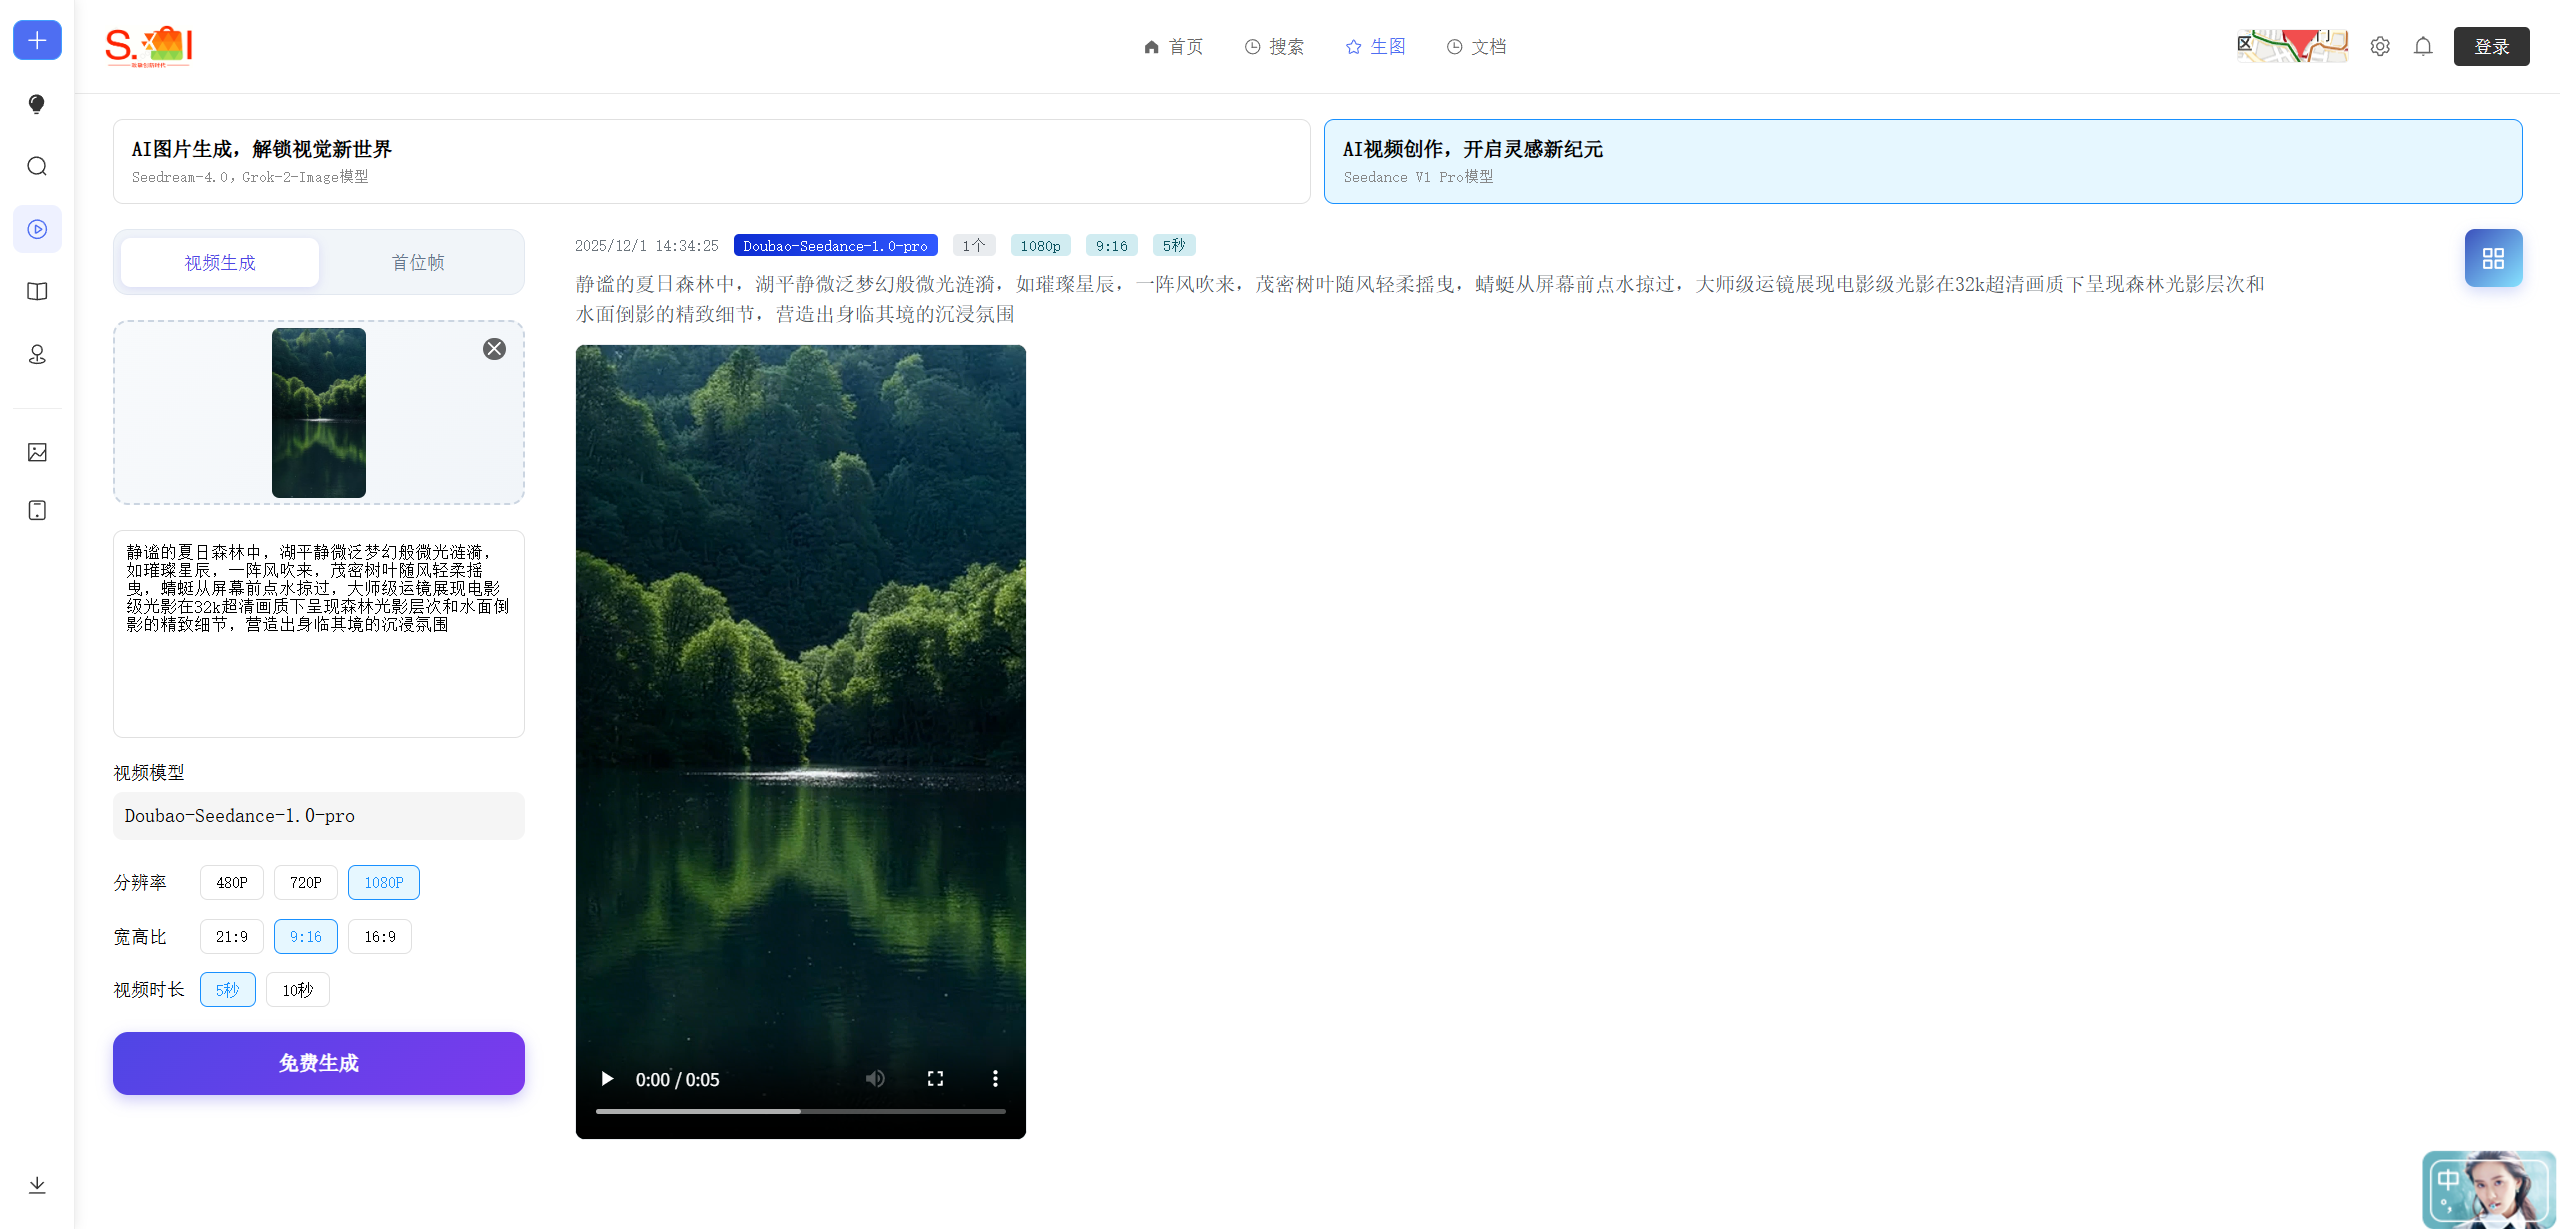Screen dimensions: 2560x1229
Task: Select 720P resolution option
Action: [x=305, y=882]
